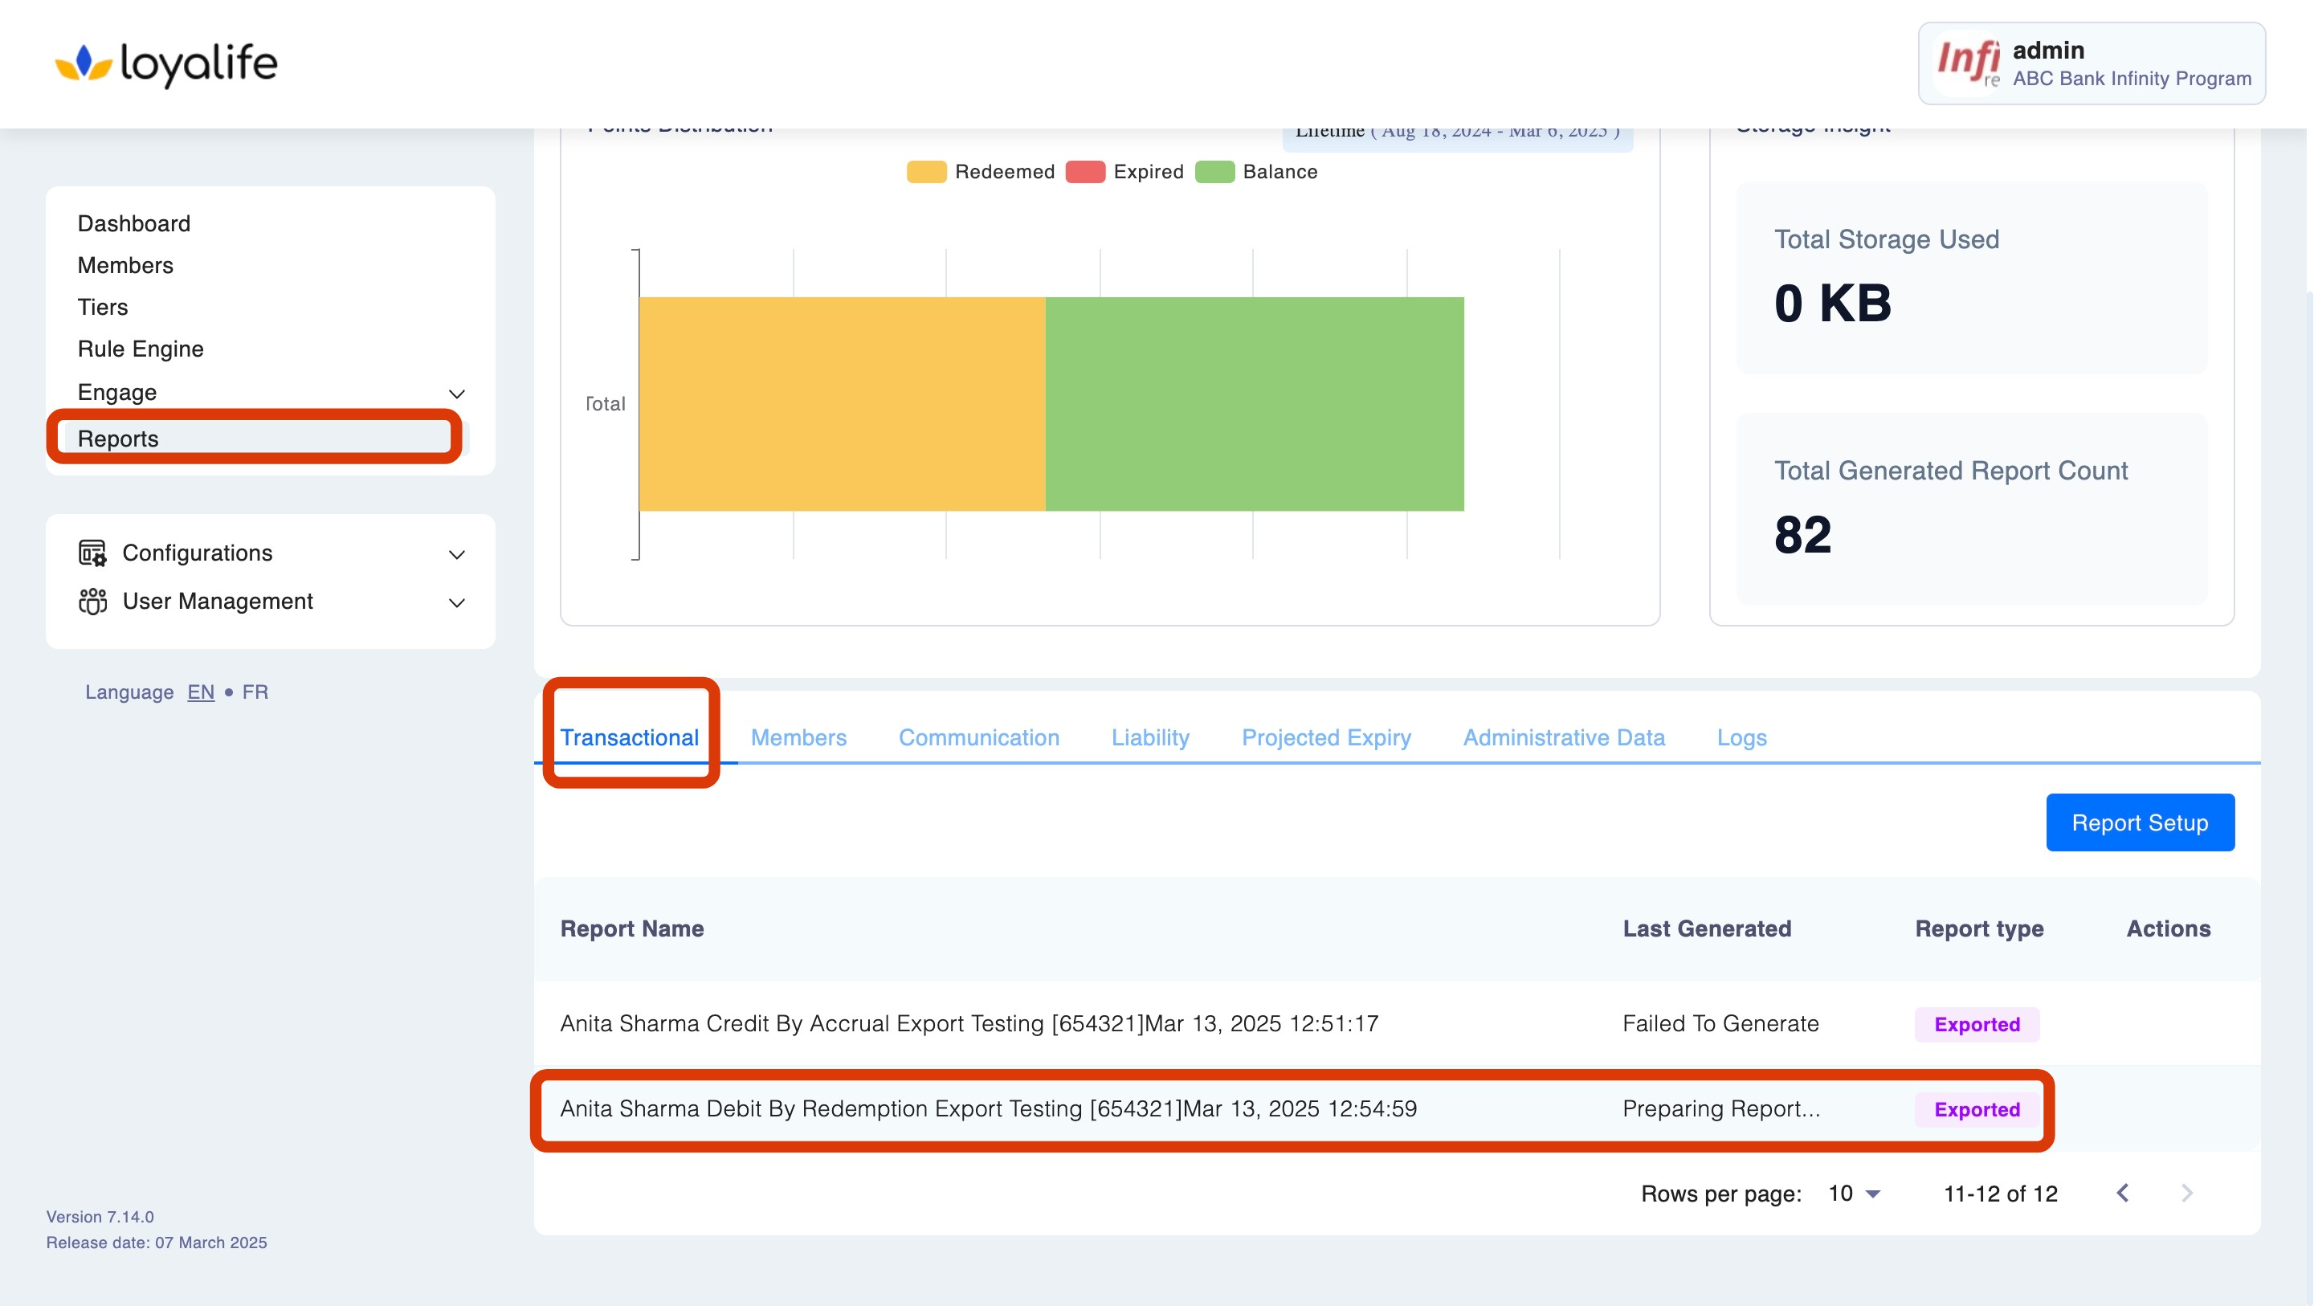Select Rule Engine in sidebar
The height and width of the screenshot is (1306, 2314).
(x=141, y=349)
